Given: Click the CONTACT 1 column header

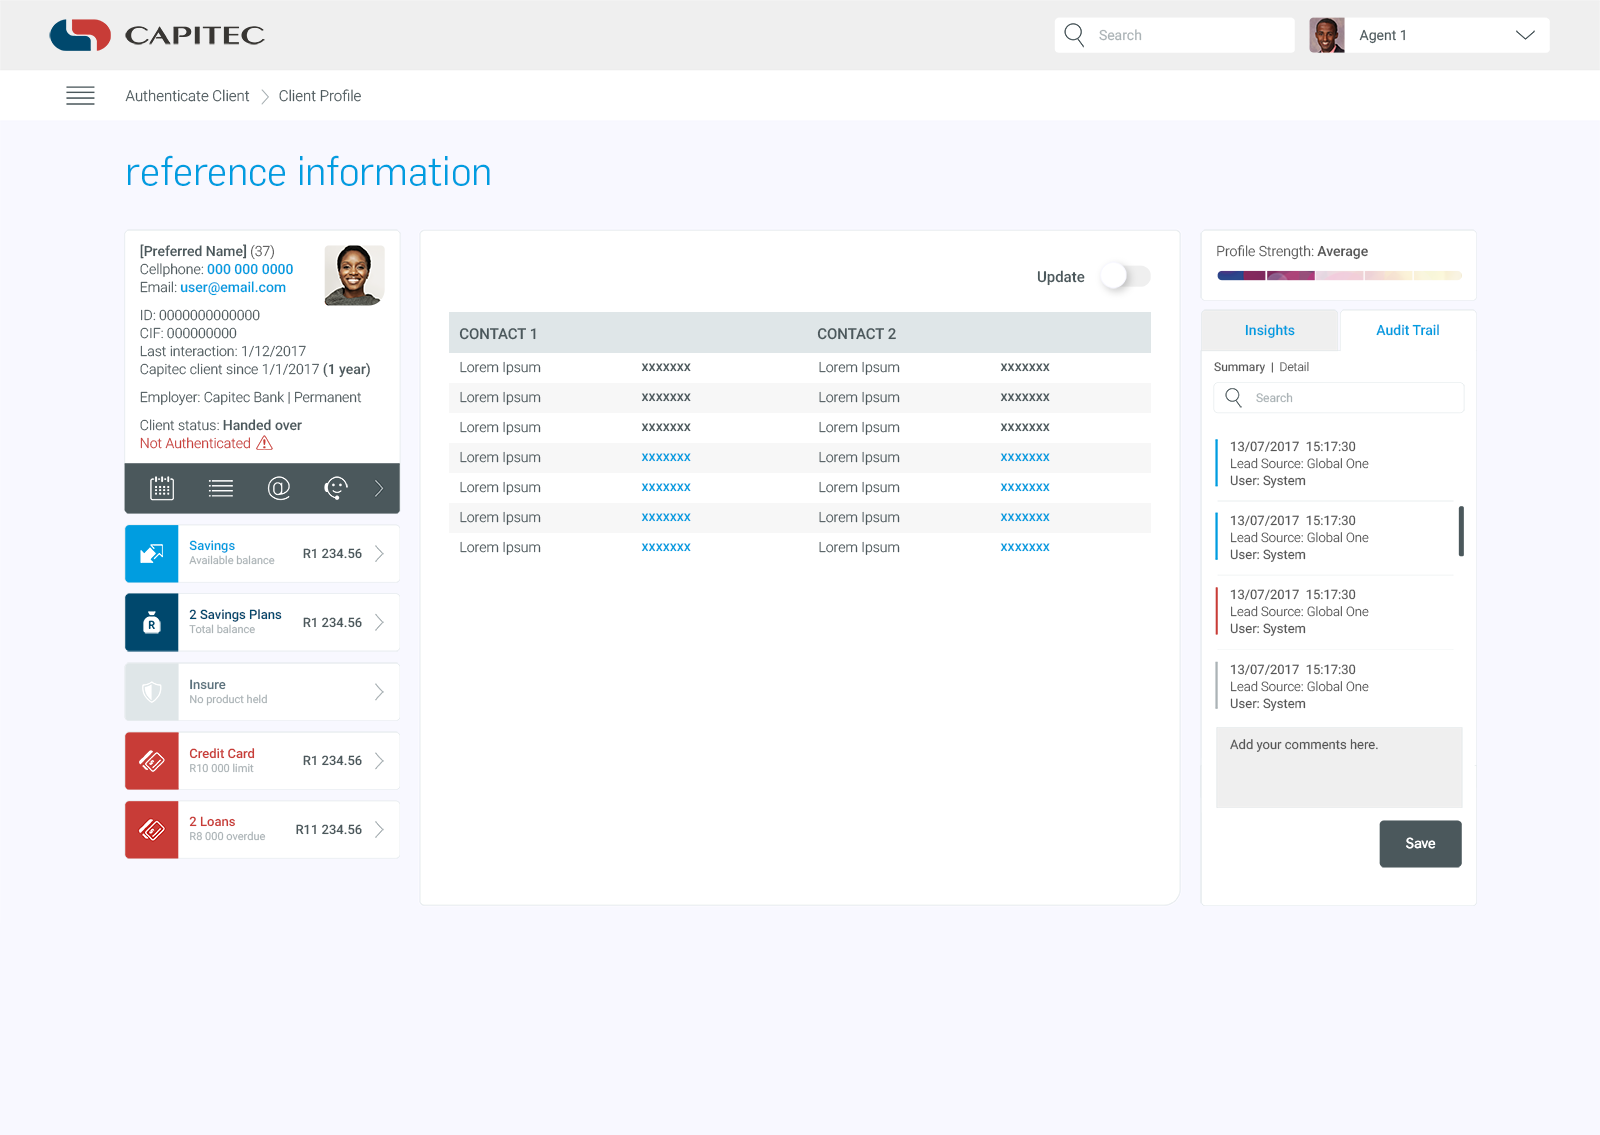Looking at the screenshot, I should point(498,334).
